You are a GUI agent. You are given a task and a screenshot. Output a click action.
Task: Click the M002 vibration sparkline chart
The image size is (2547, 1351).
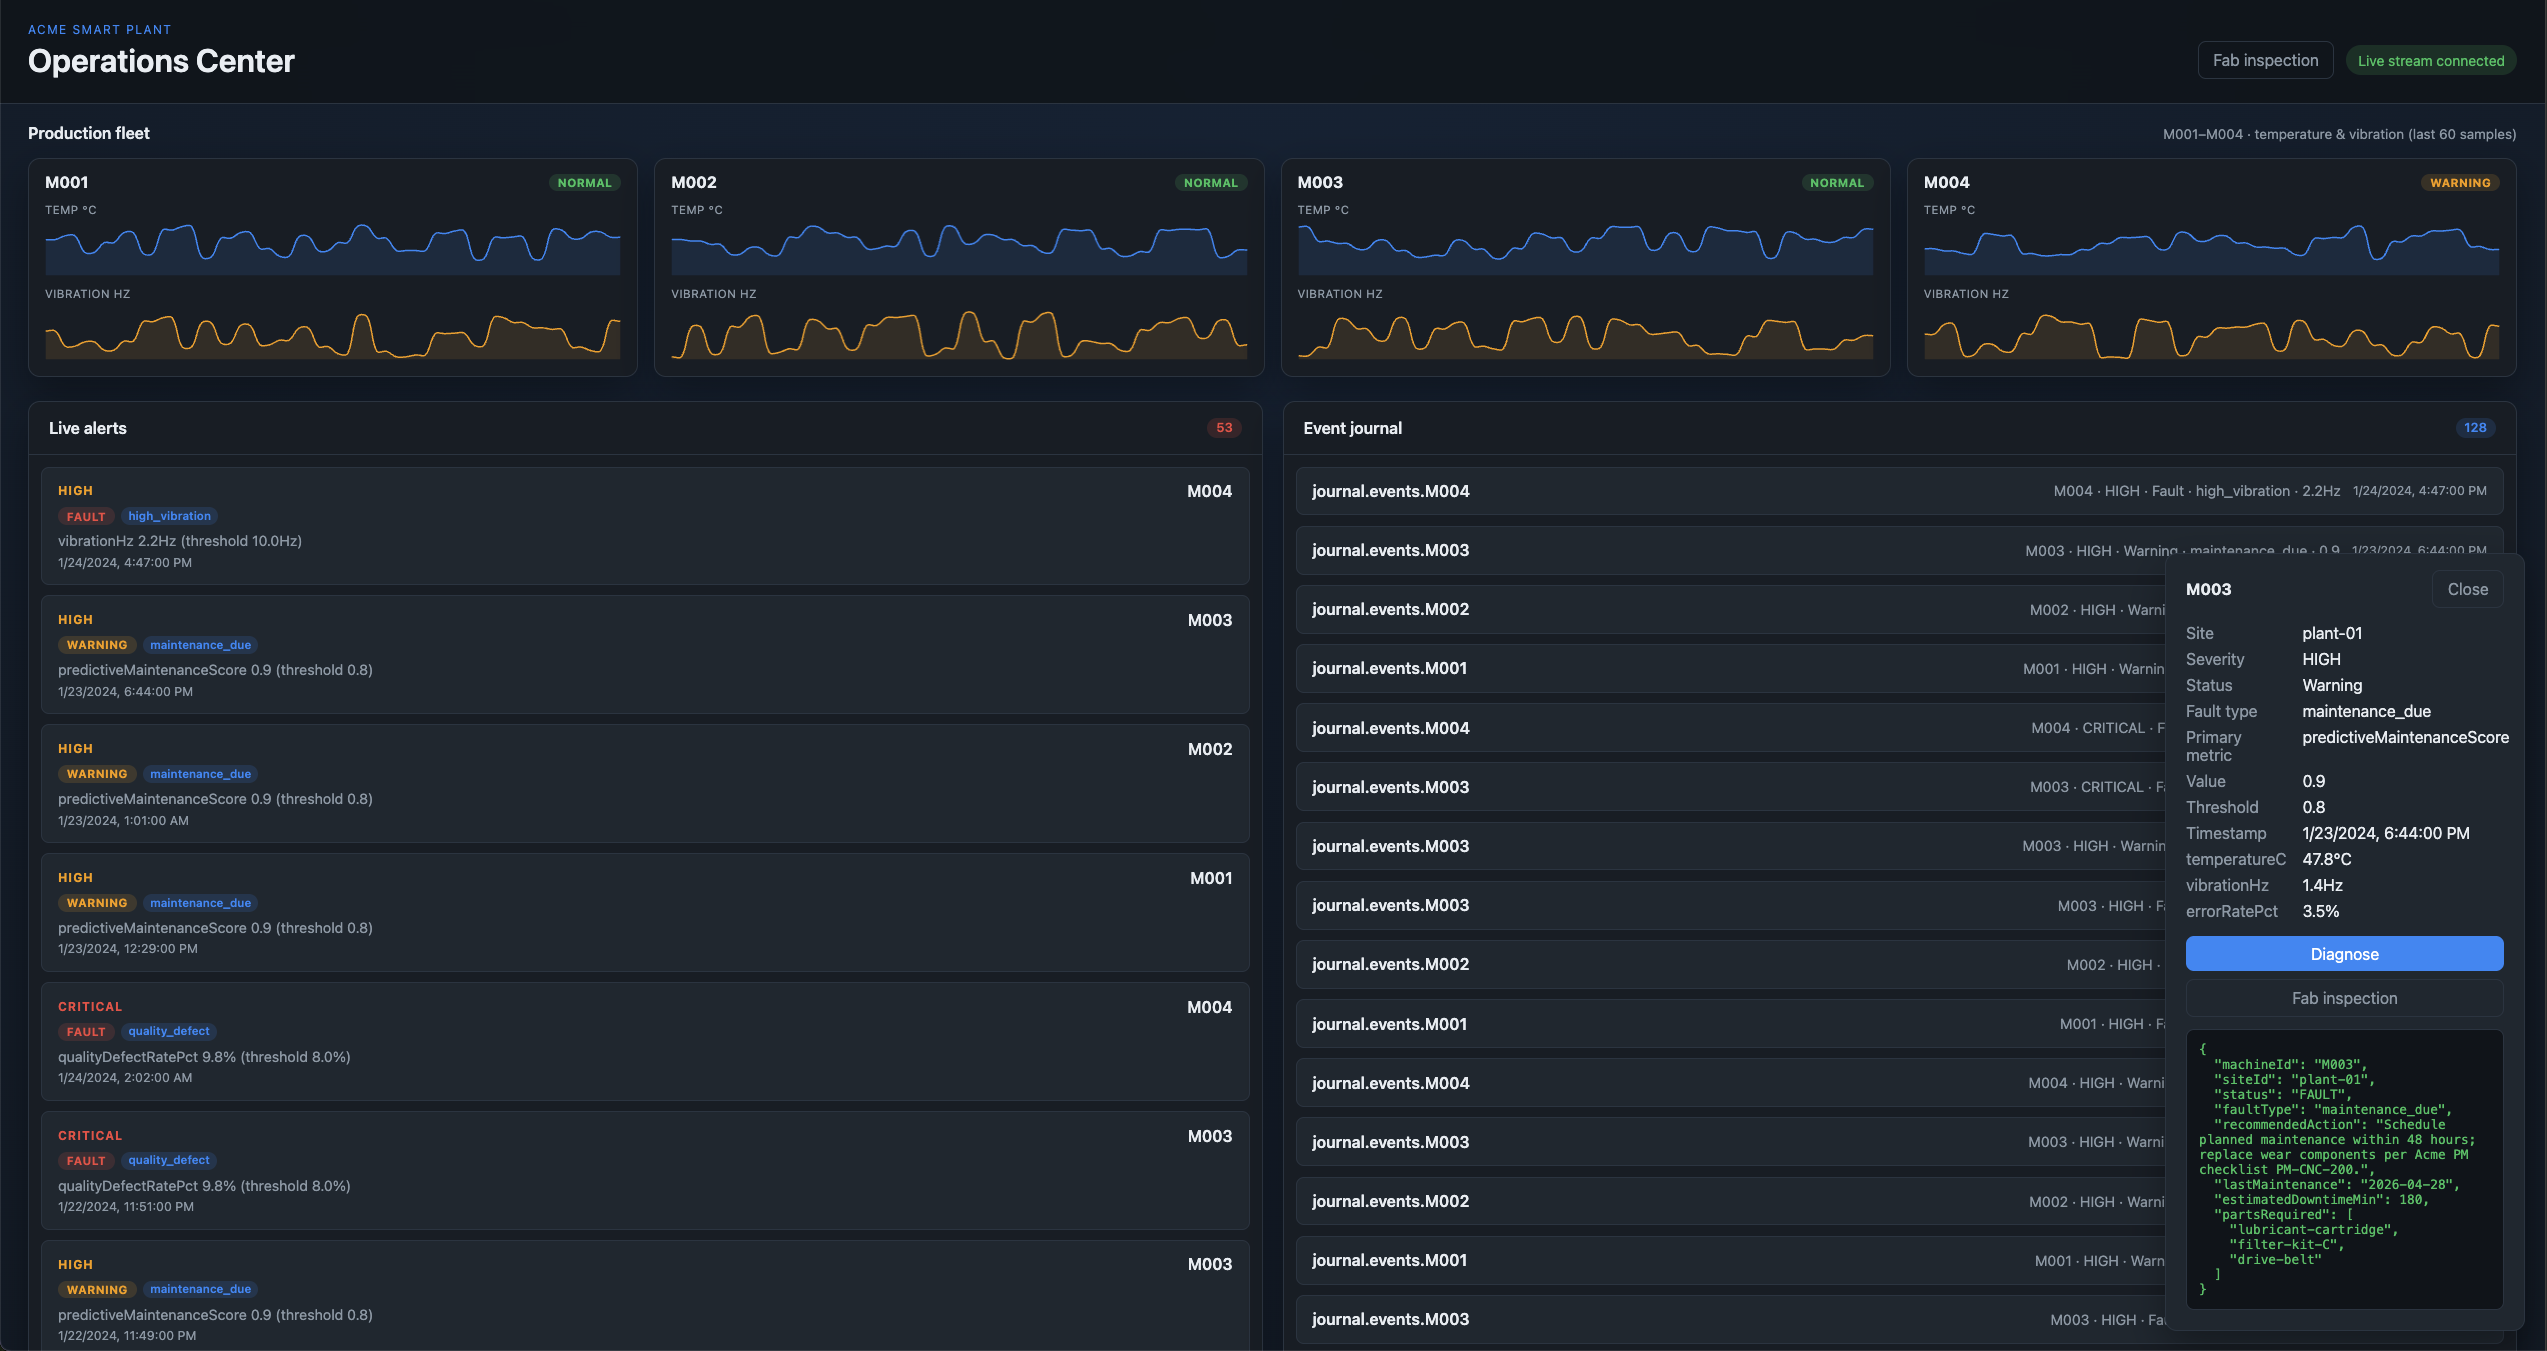[x=959, y=334]
